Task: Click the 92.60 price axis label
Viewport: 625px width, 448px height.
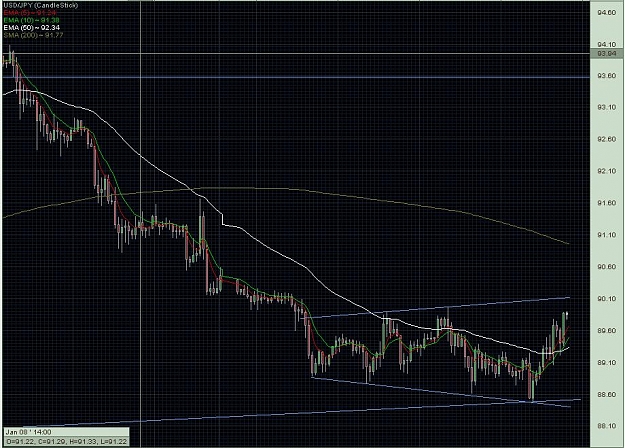Action: [x=606, y=140]
